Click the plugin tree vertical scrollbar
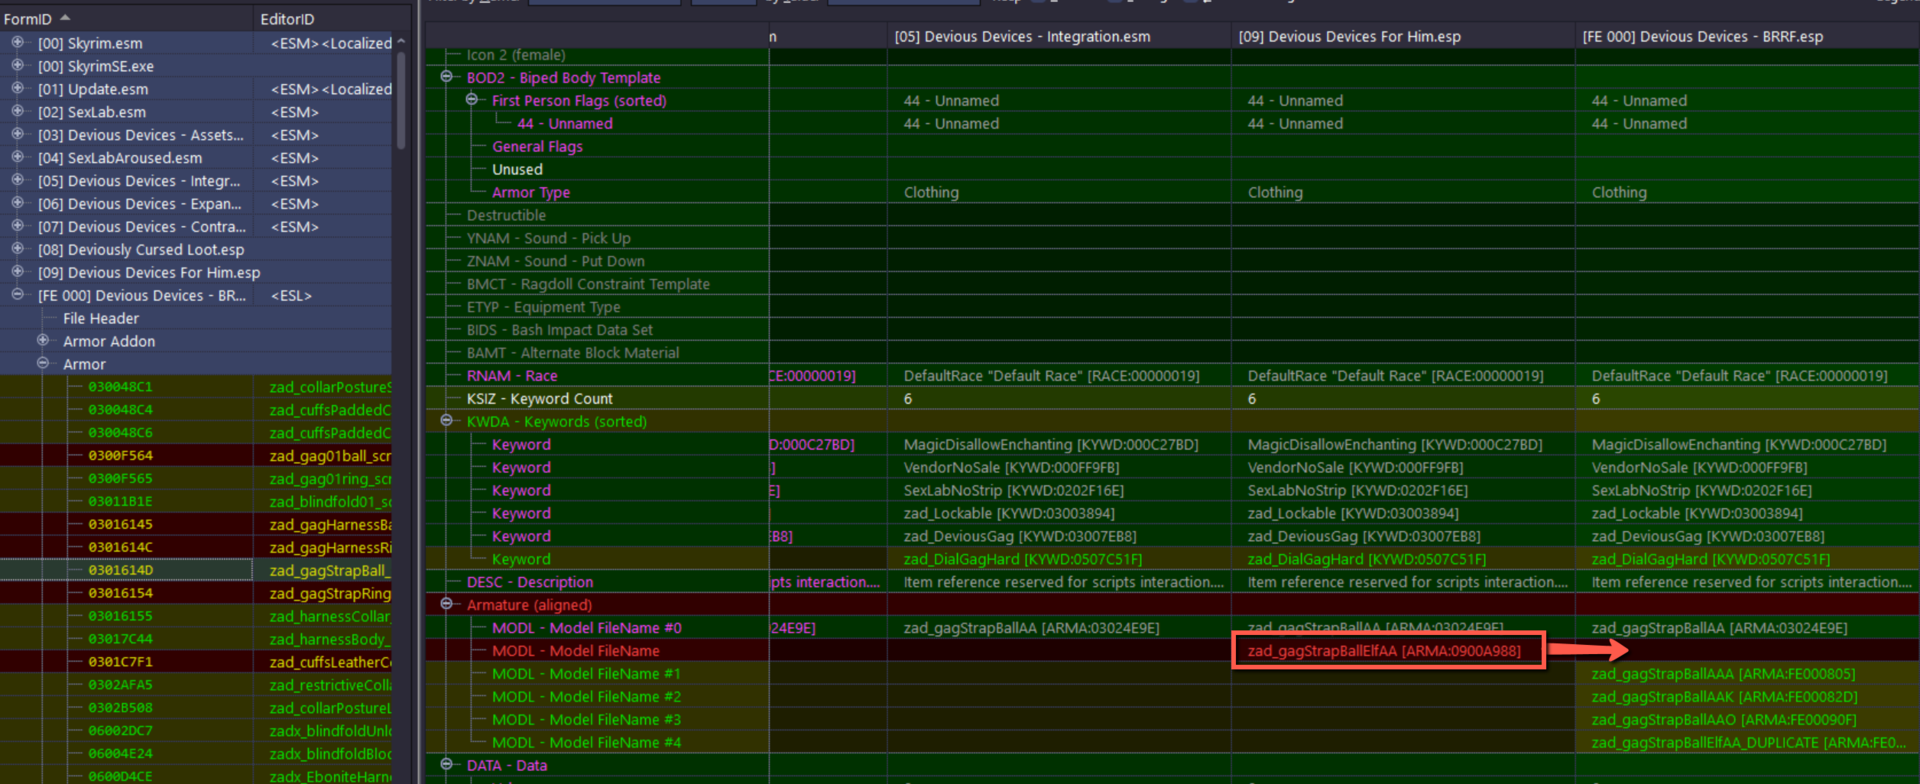 (x=401, y=100)
